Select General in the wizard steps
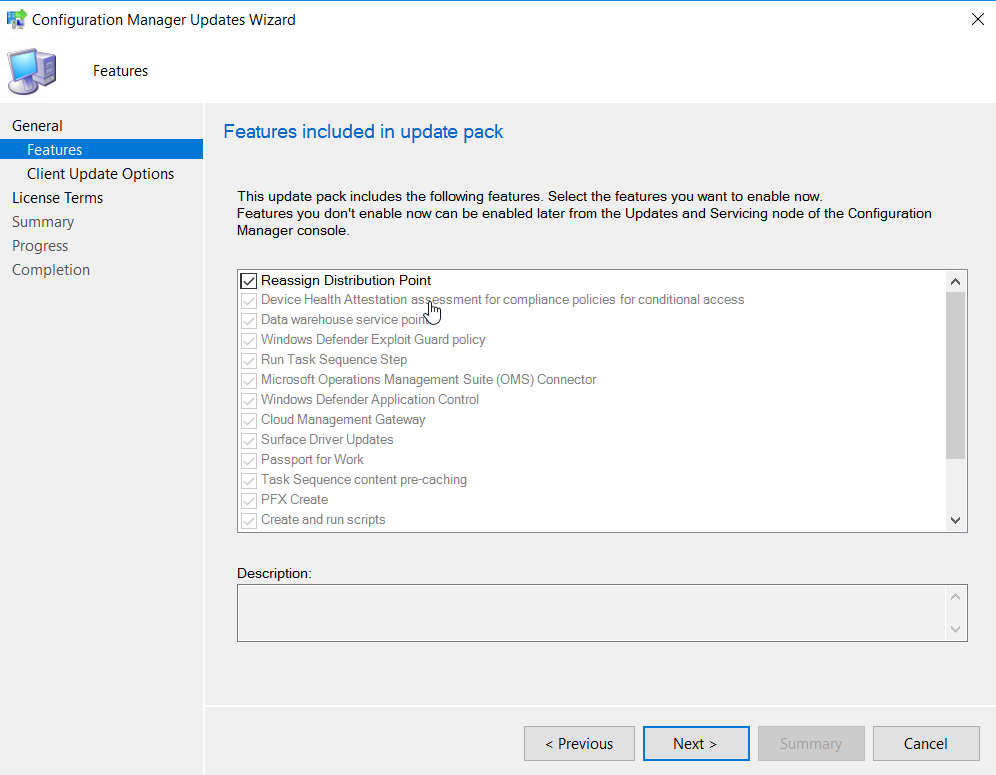 pyautogui.click(x=37, y=126)
